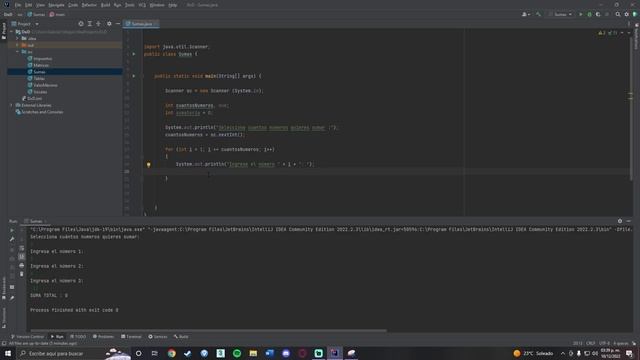Open the Sumas run configuration dropdown
640x360 pixels.
pos(561,14)
